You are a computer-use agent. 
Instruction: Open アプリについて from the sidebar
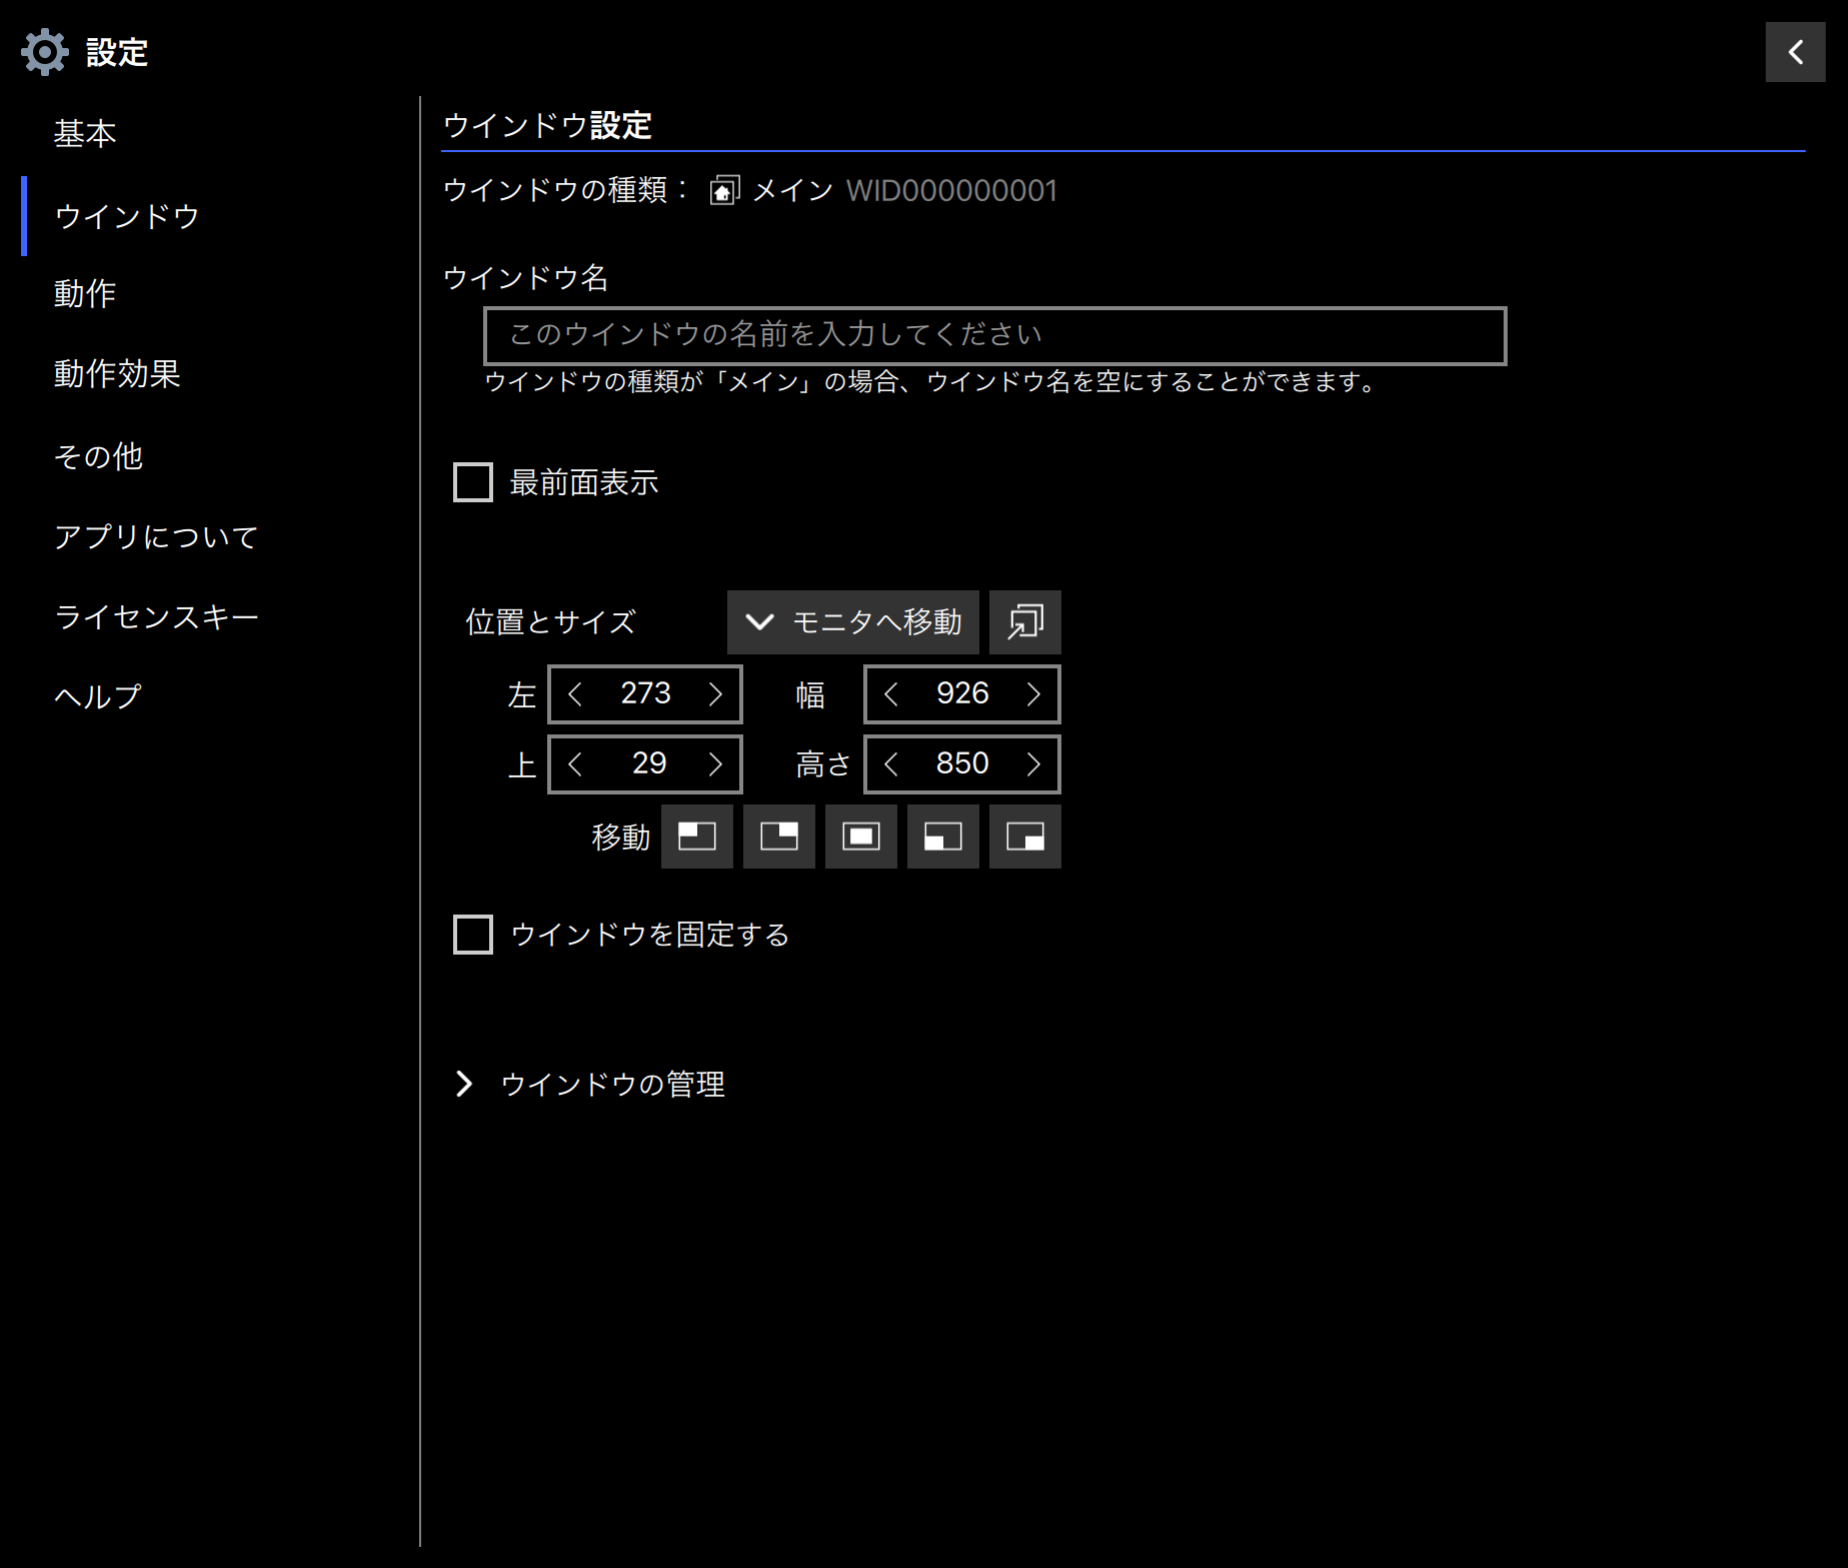[x=156, y=536]
